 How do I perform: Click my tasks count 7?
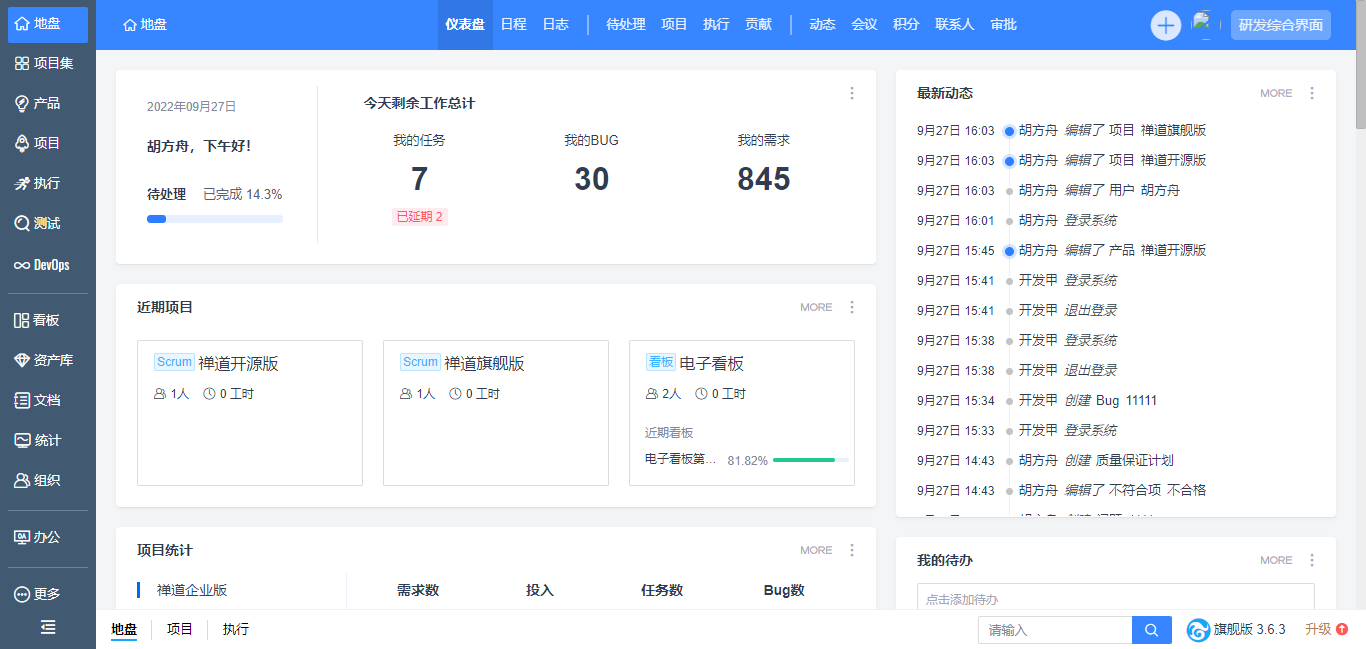(419, 179)
